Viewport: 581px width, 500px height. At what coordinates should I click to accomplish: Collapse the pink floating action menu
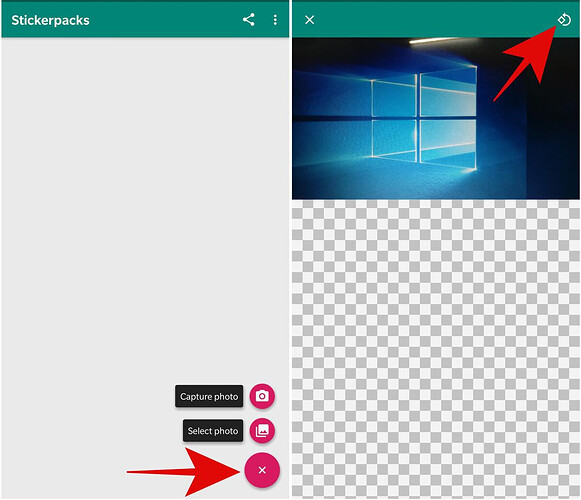[x=262, y=470]
